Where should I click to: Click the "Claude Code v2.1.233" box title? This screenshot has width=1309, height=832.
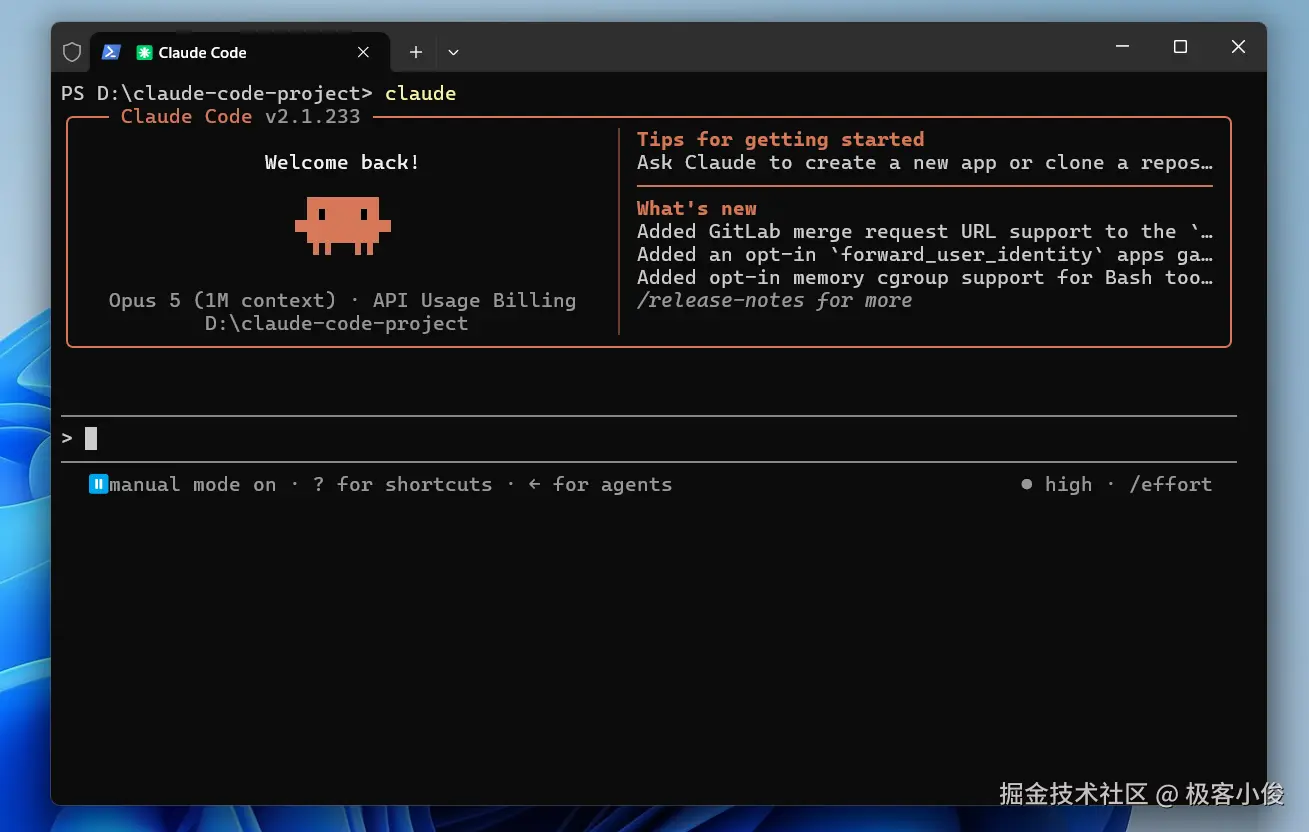click(240, 116)
